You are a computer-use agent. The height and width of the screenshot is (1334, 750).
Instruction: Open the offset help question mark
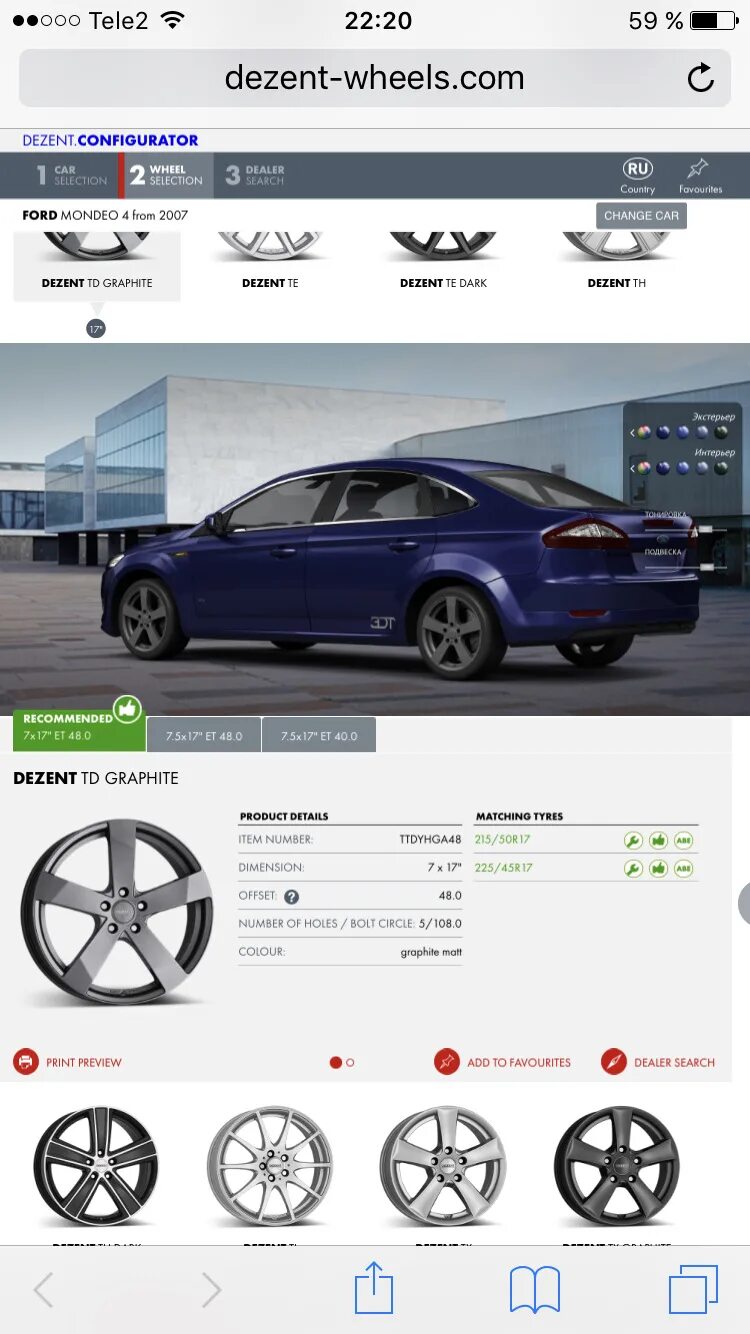tap(291, 897)
